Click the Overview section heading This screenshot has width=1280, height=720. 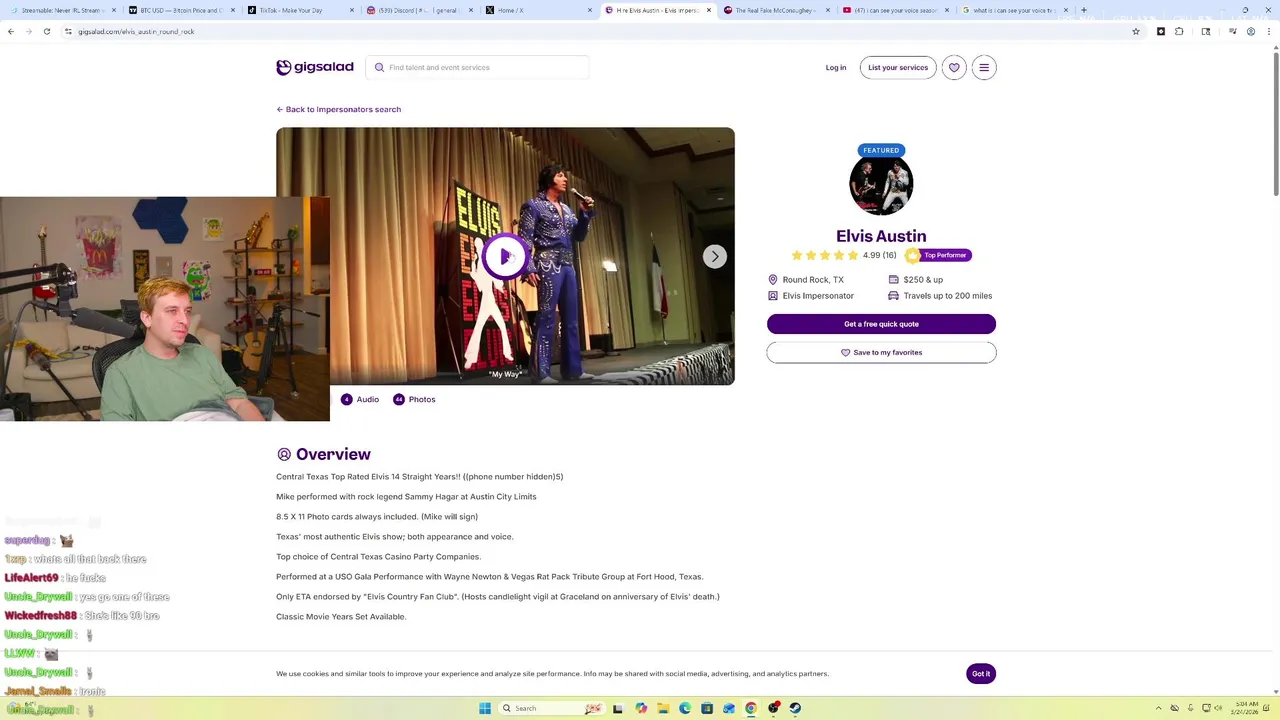(323, 454)
